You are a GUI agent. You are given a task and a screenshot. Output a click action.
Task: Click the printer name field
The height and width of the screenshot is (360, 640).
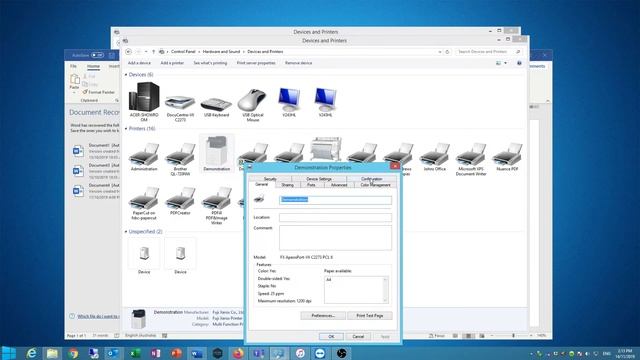coord(335,200)
